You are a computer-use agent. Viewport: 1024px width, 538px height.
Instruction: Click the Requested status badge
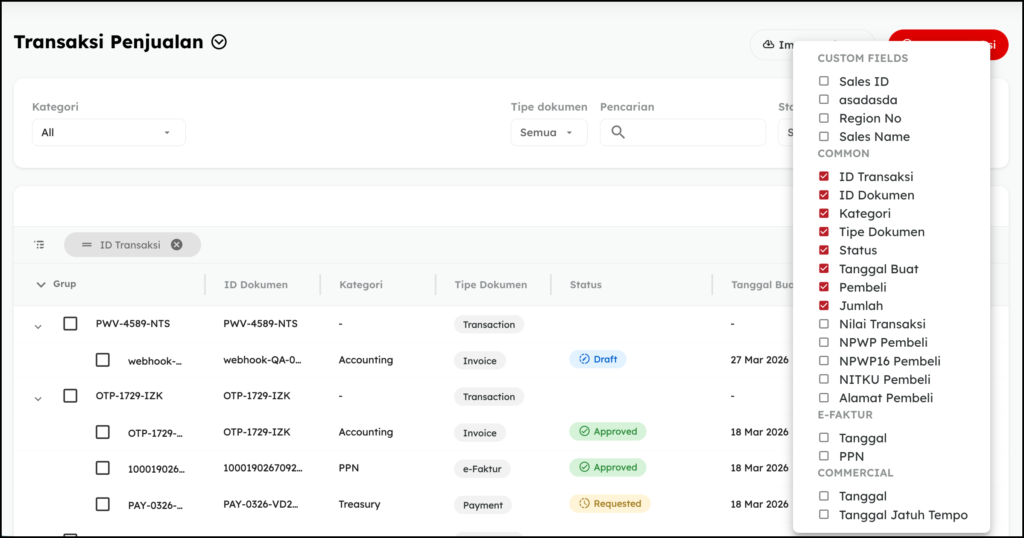point(610,504)
